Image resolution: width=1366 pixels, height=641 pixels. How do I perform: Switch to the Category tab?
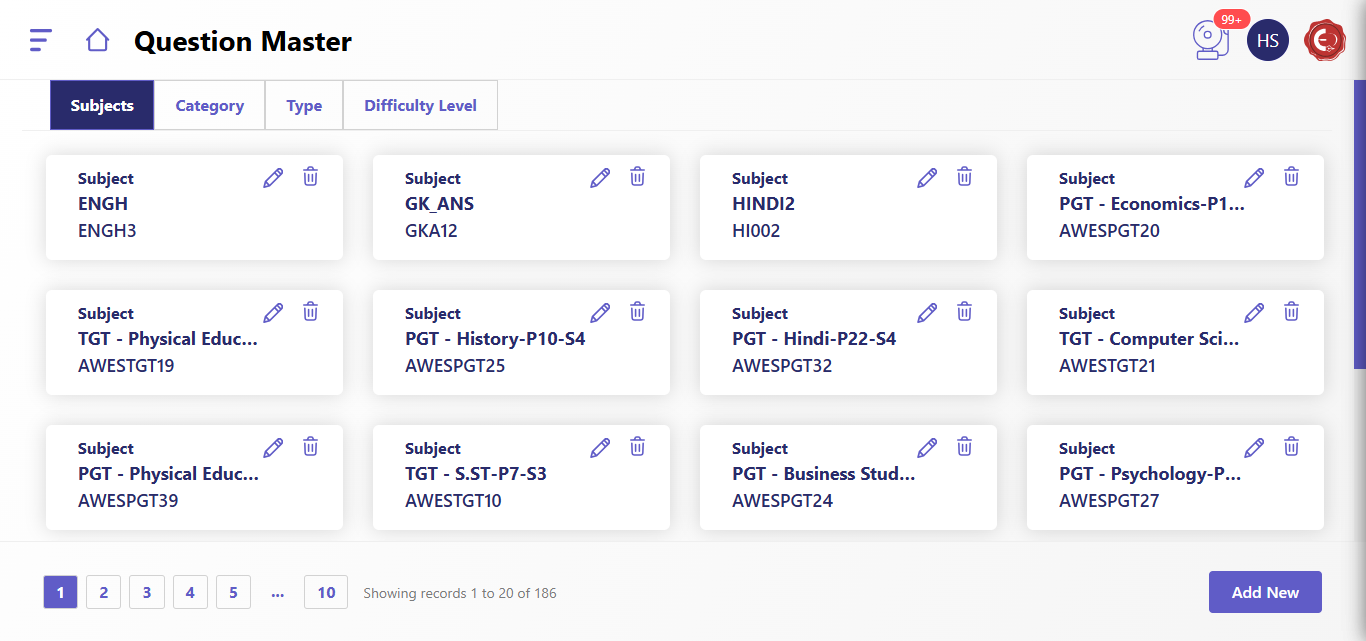pos(209,106)
